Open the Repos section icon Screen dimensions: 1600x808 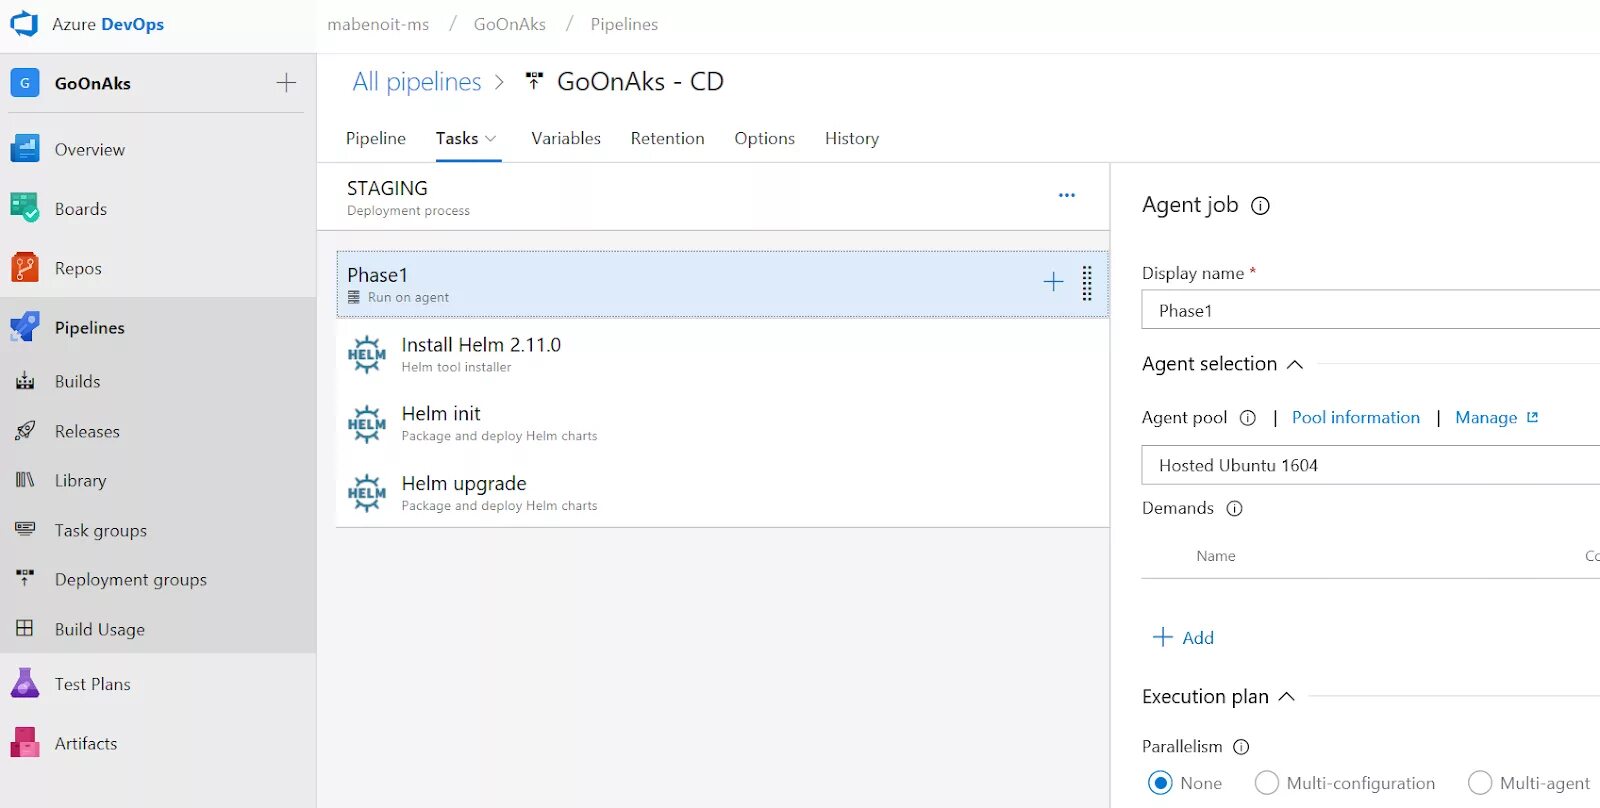25,268
